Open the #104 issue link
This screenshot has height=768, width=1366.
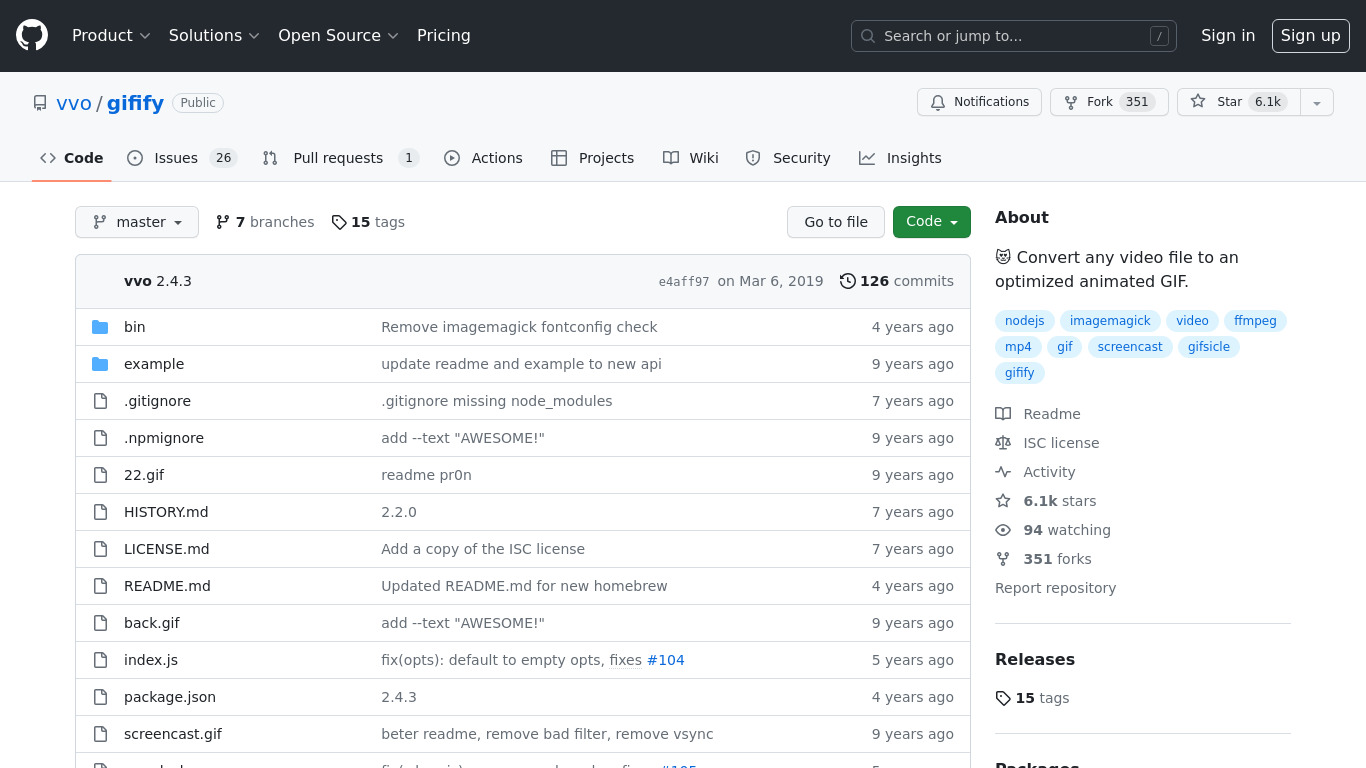(x=666, y=660)
